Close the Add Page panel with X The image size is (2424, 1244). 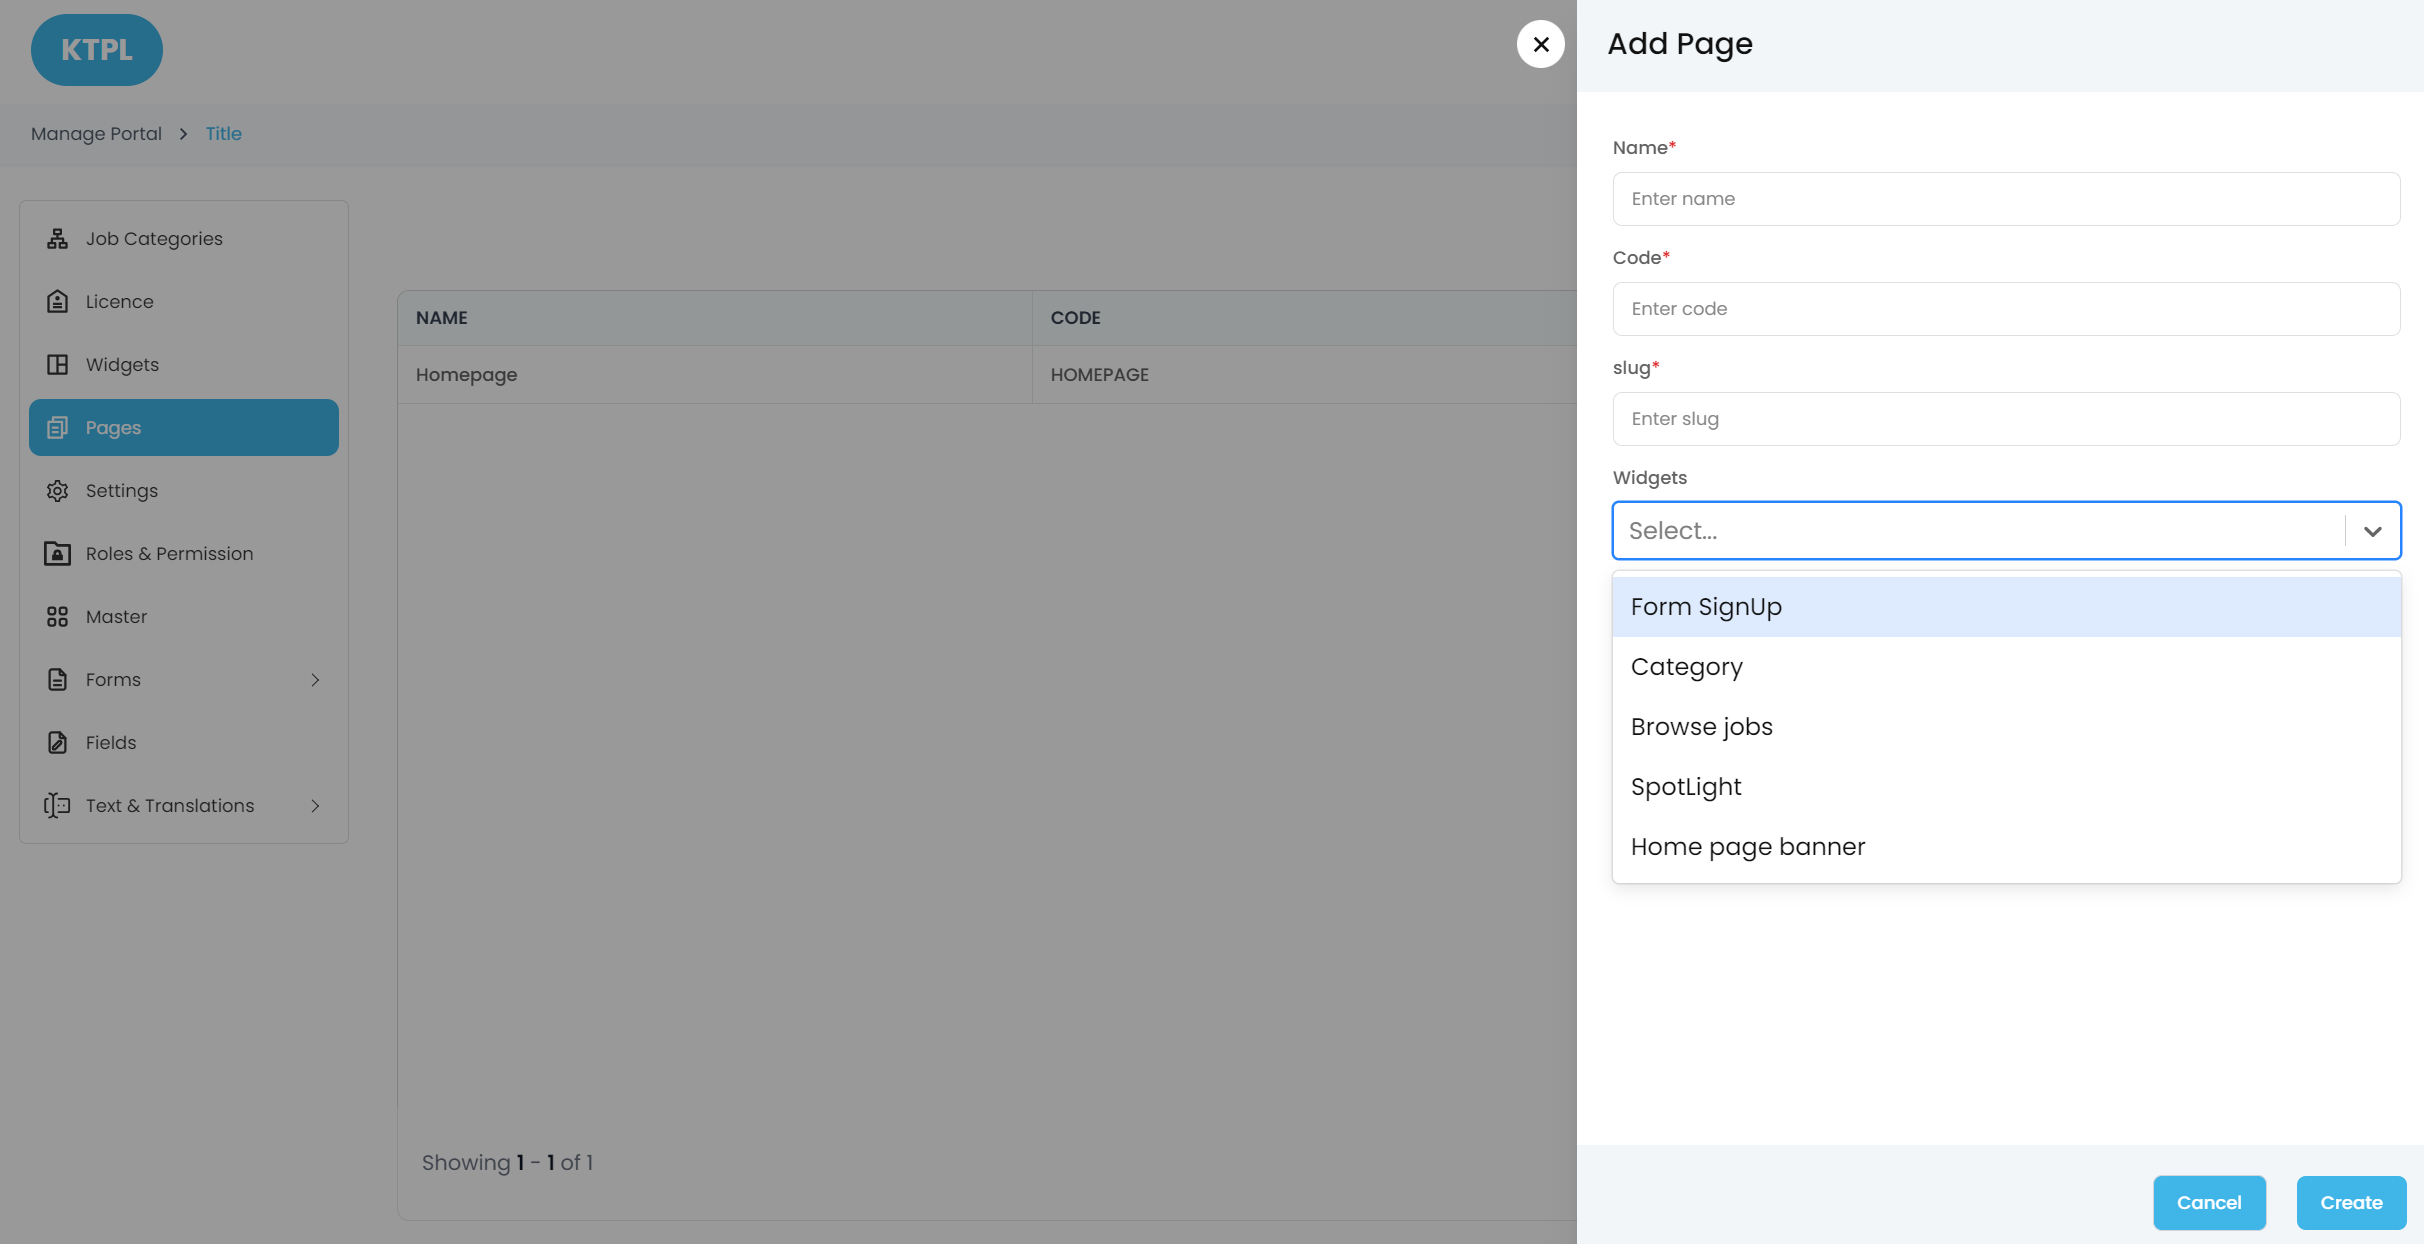(1540, 44)
